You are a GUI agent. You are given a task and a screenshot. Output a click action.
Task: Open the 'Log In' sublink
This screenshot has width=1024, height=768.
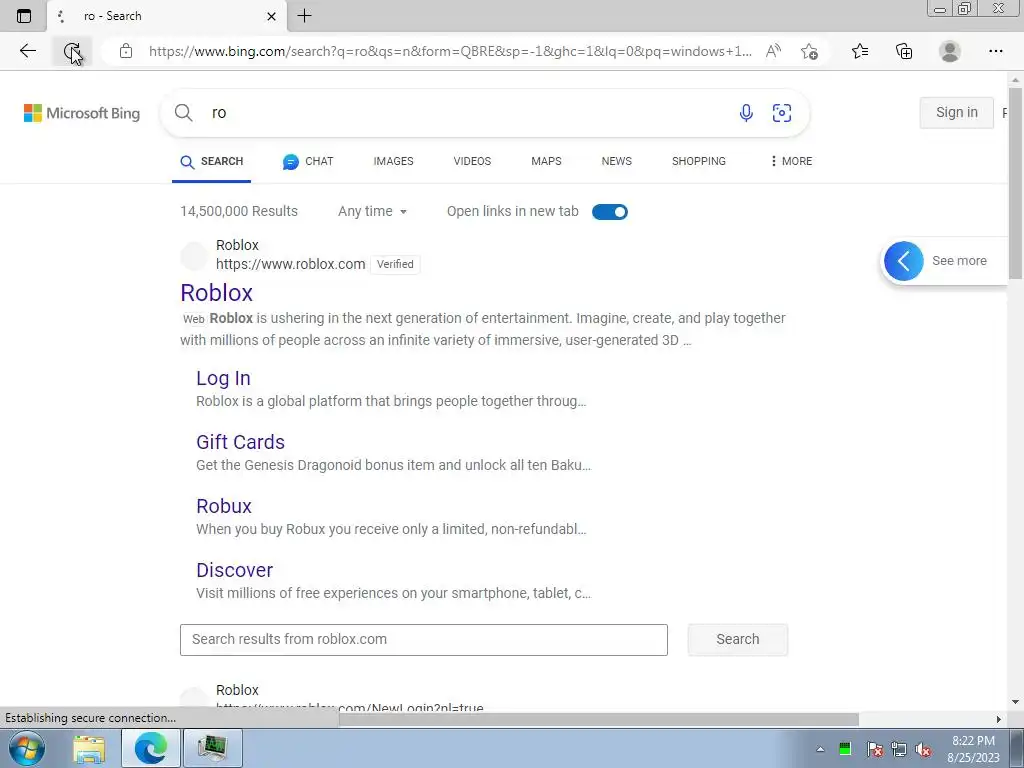tap(223, 378)
